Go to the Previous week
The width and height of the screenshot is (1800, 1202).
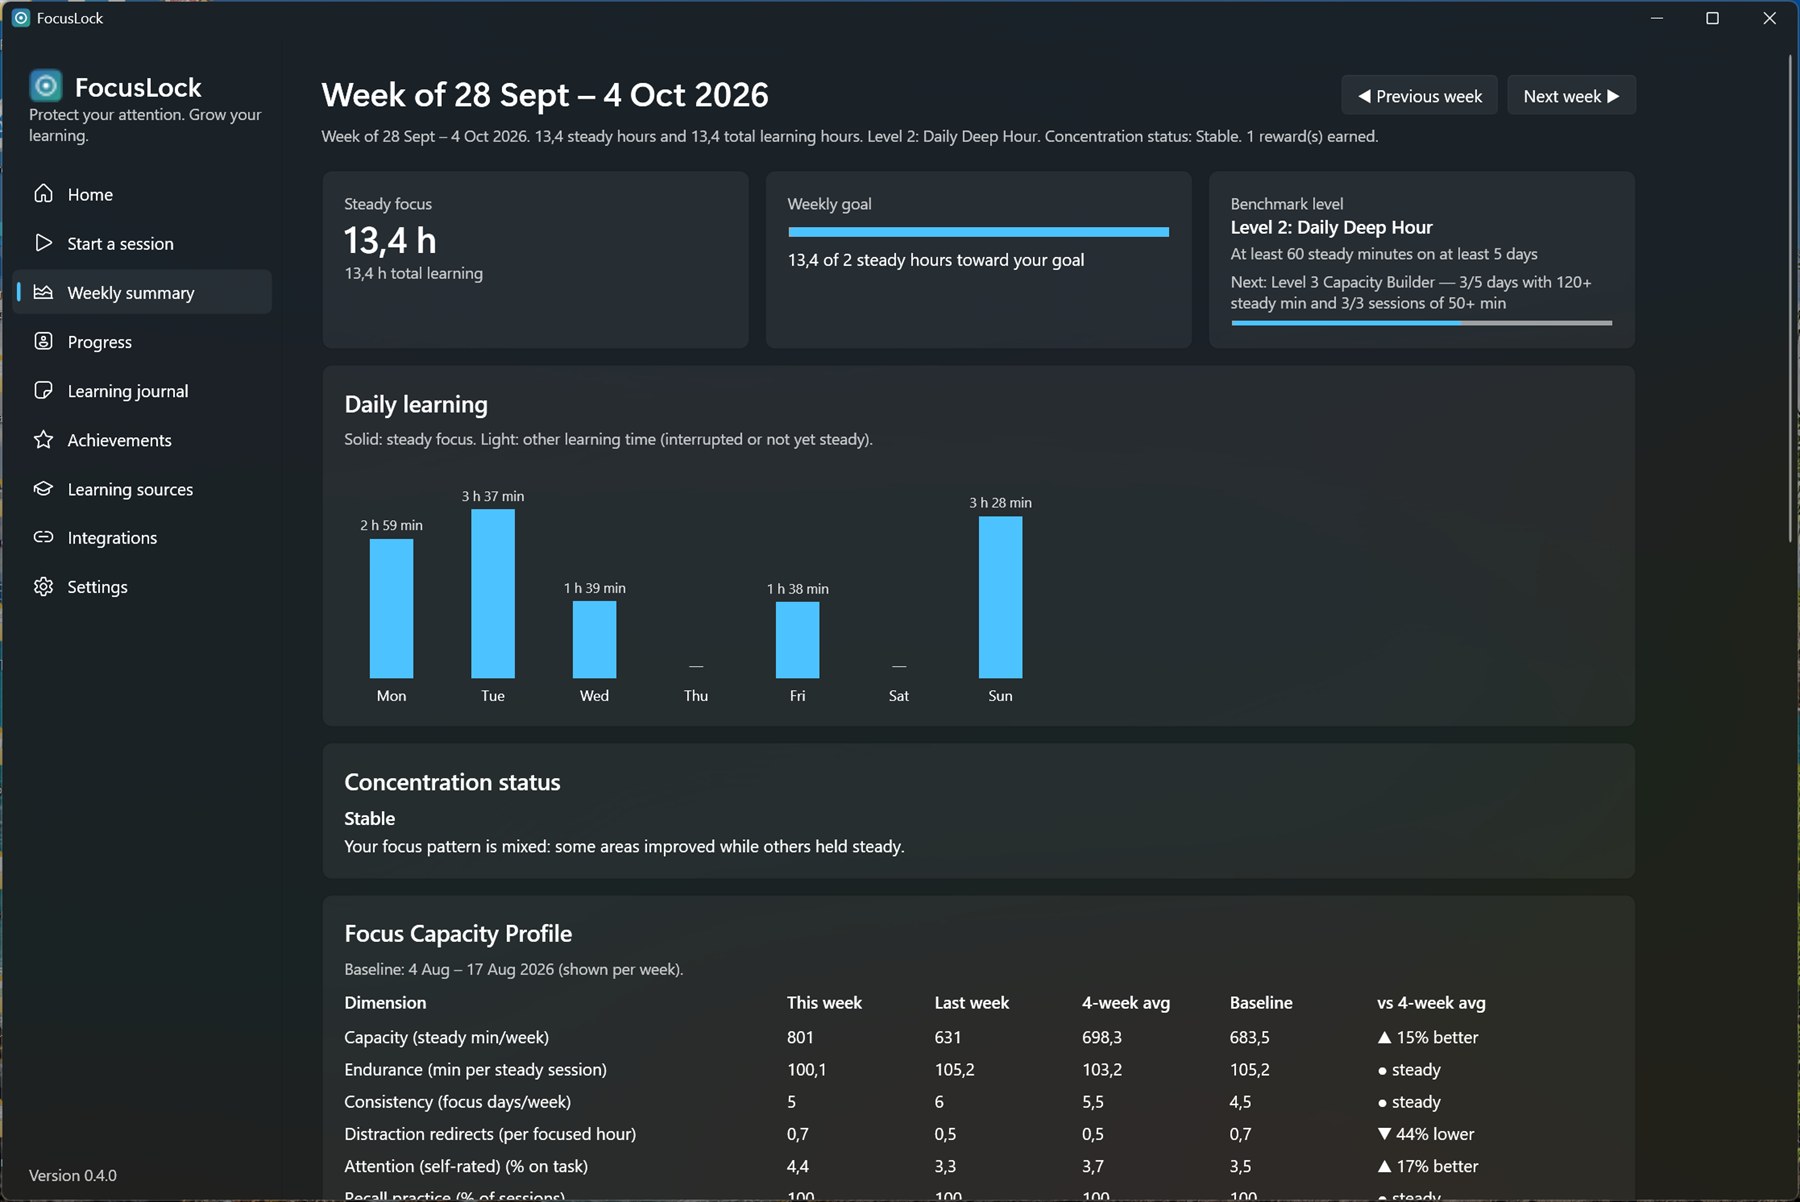(x=1419, y=96)
